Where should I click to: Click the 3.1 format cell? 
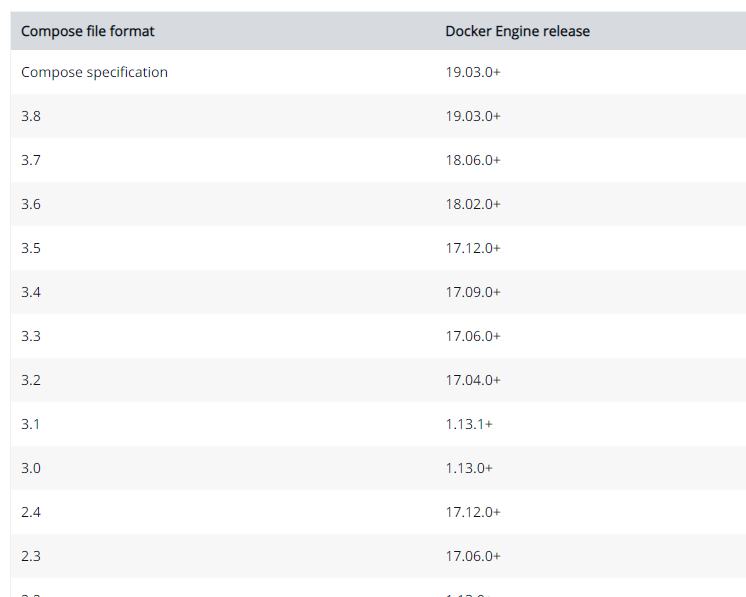30,424
